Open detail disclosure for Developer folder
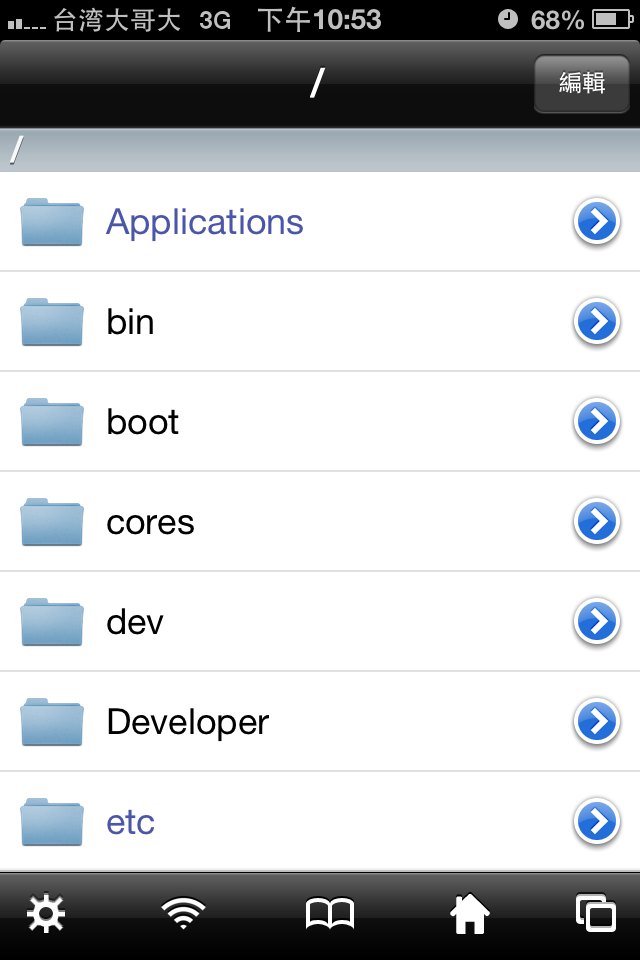Viewport: 640px width, 960px height. [x=597, y=721]
